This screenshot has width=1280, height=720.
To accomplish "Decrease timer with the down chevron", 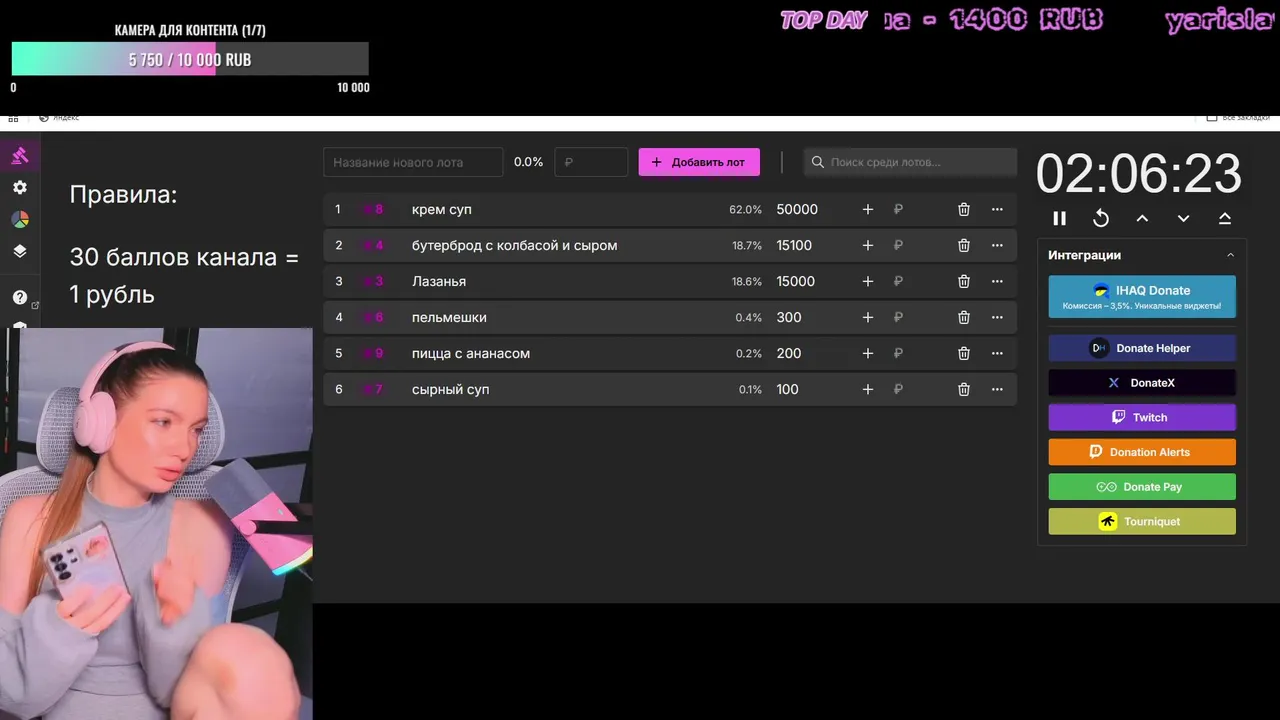I will (1183, 218).
